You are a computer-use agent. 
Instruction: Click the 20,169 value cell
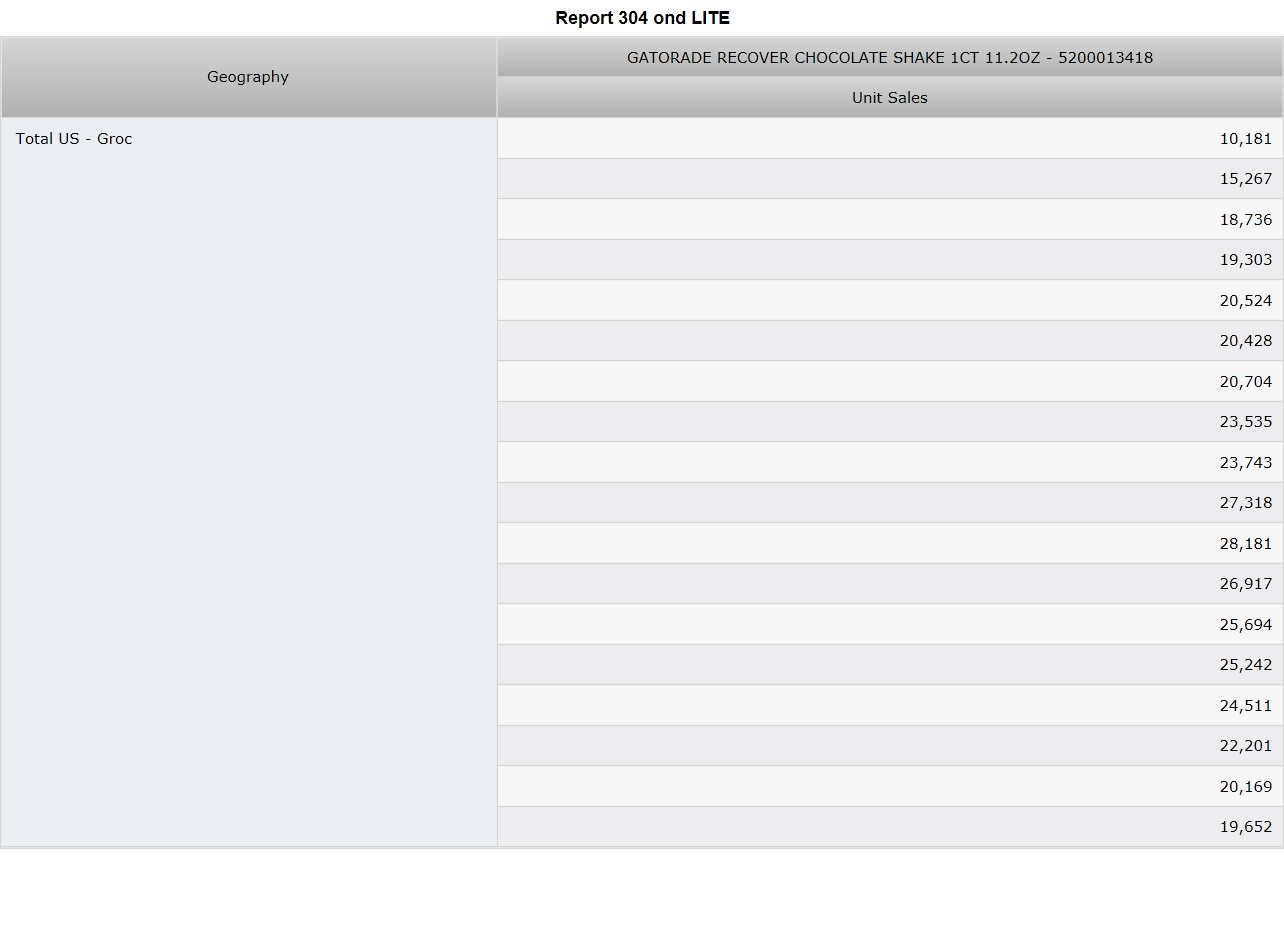tap(890, 787)
